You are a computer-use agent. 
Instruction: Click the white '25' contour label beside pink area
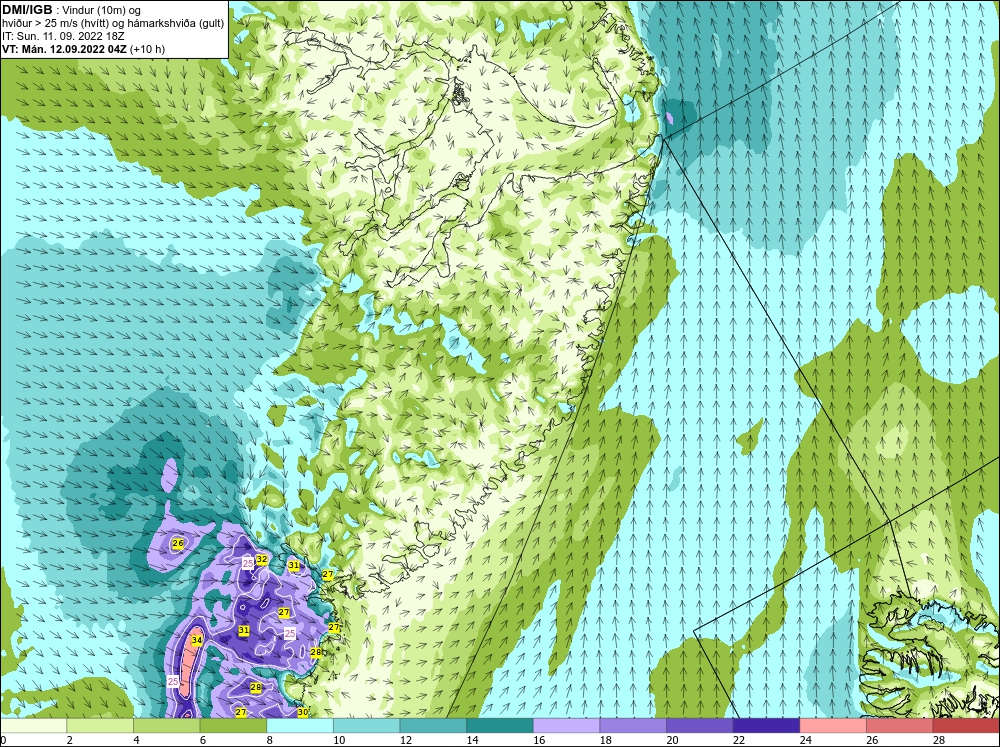[173, 681]
